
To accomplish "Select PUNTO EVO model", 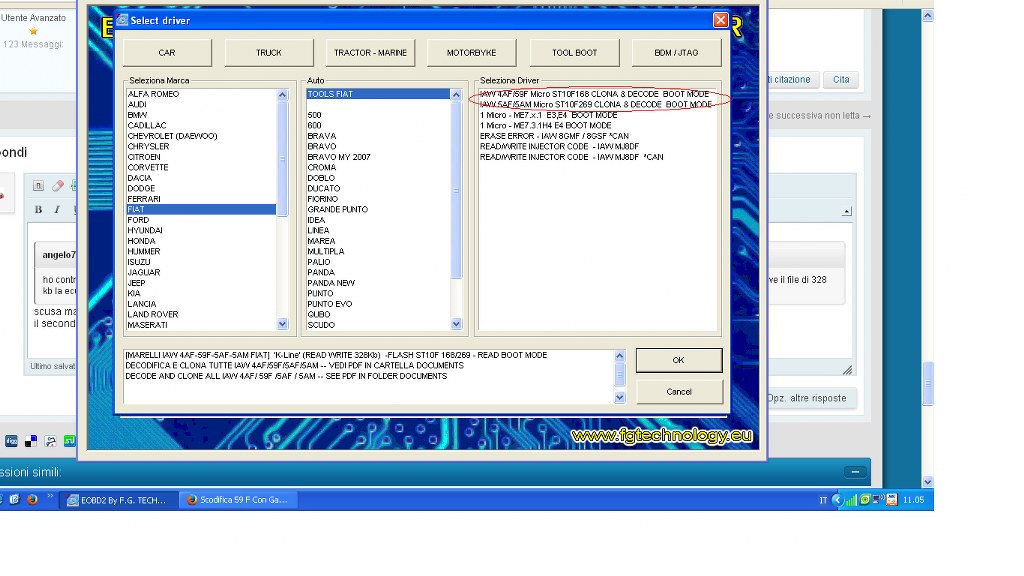I will click(330, 304).
